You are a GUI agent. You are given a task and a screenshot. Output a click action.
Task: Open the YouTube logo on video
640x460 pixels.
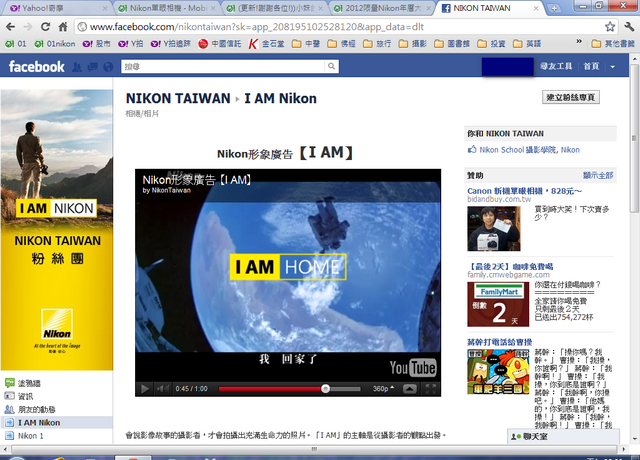pos(413,367)
